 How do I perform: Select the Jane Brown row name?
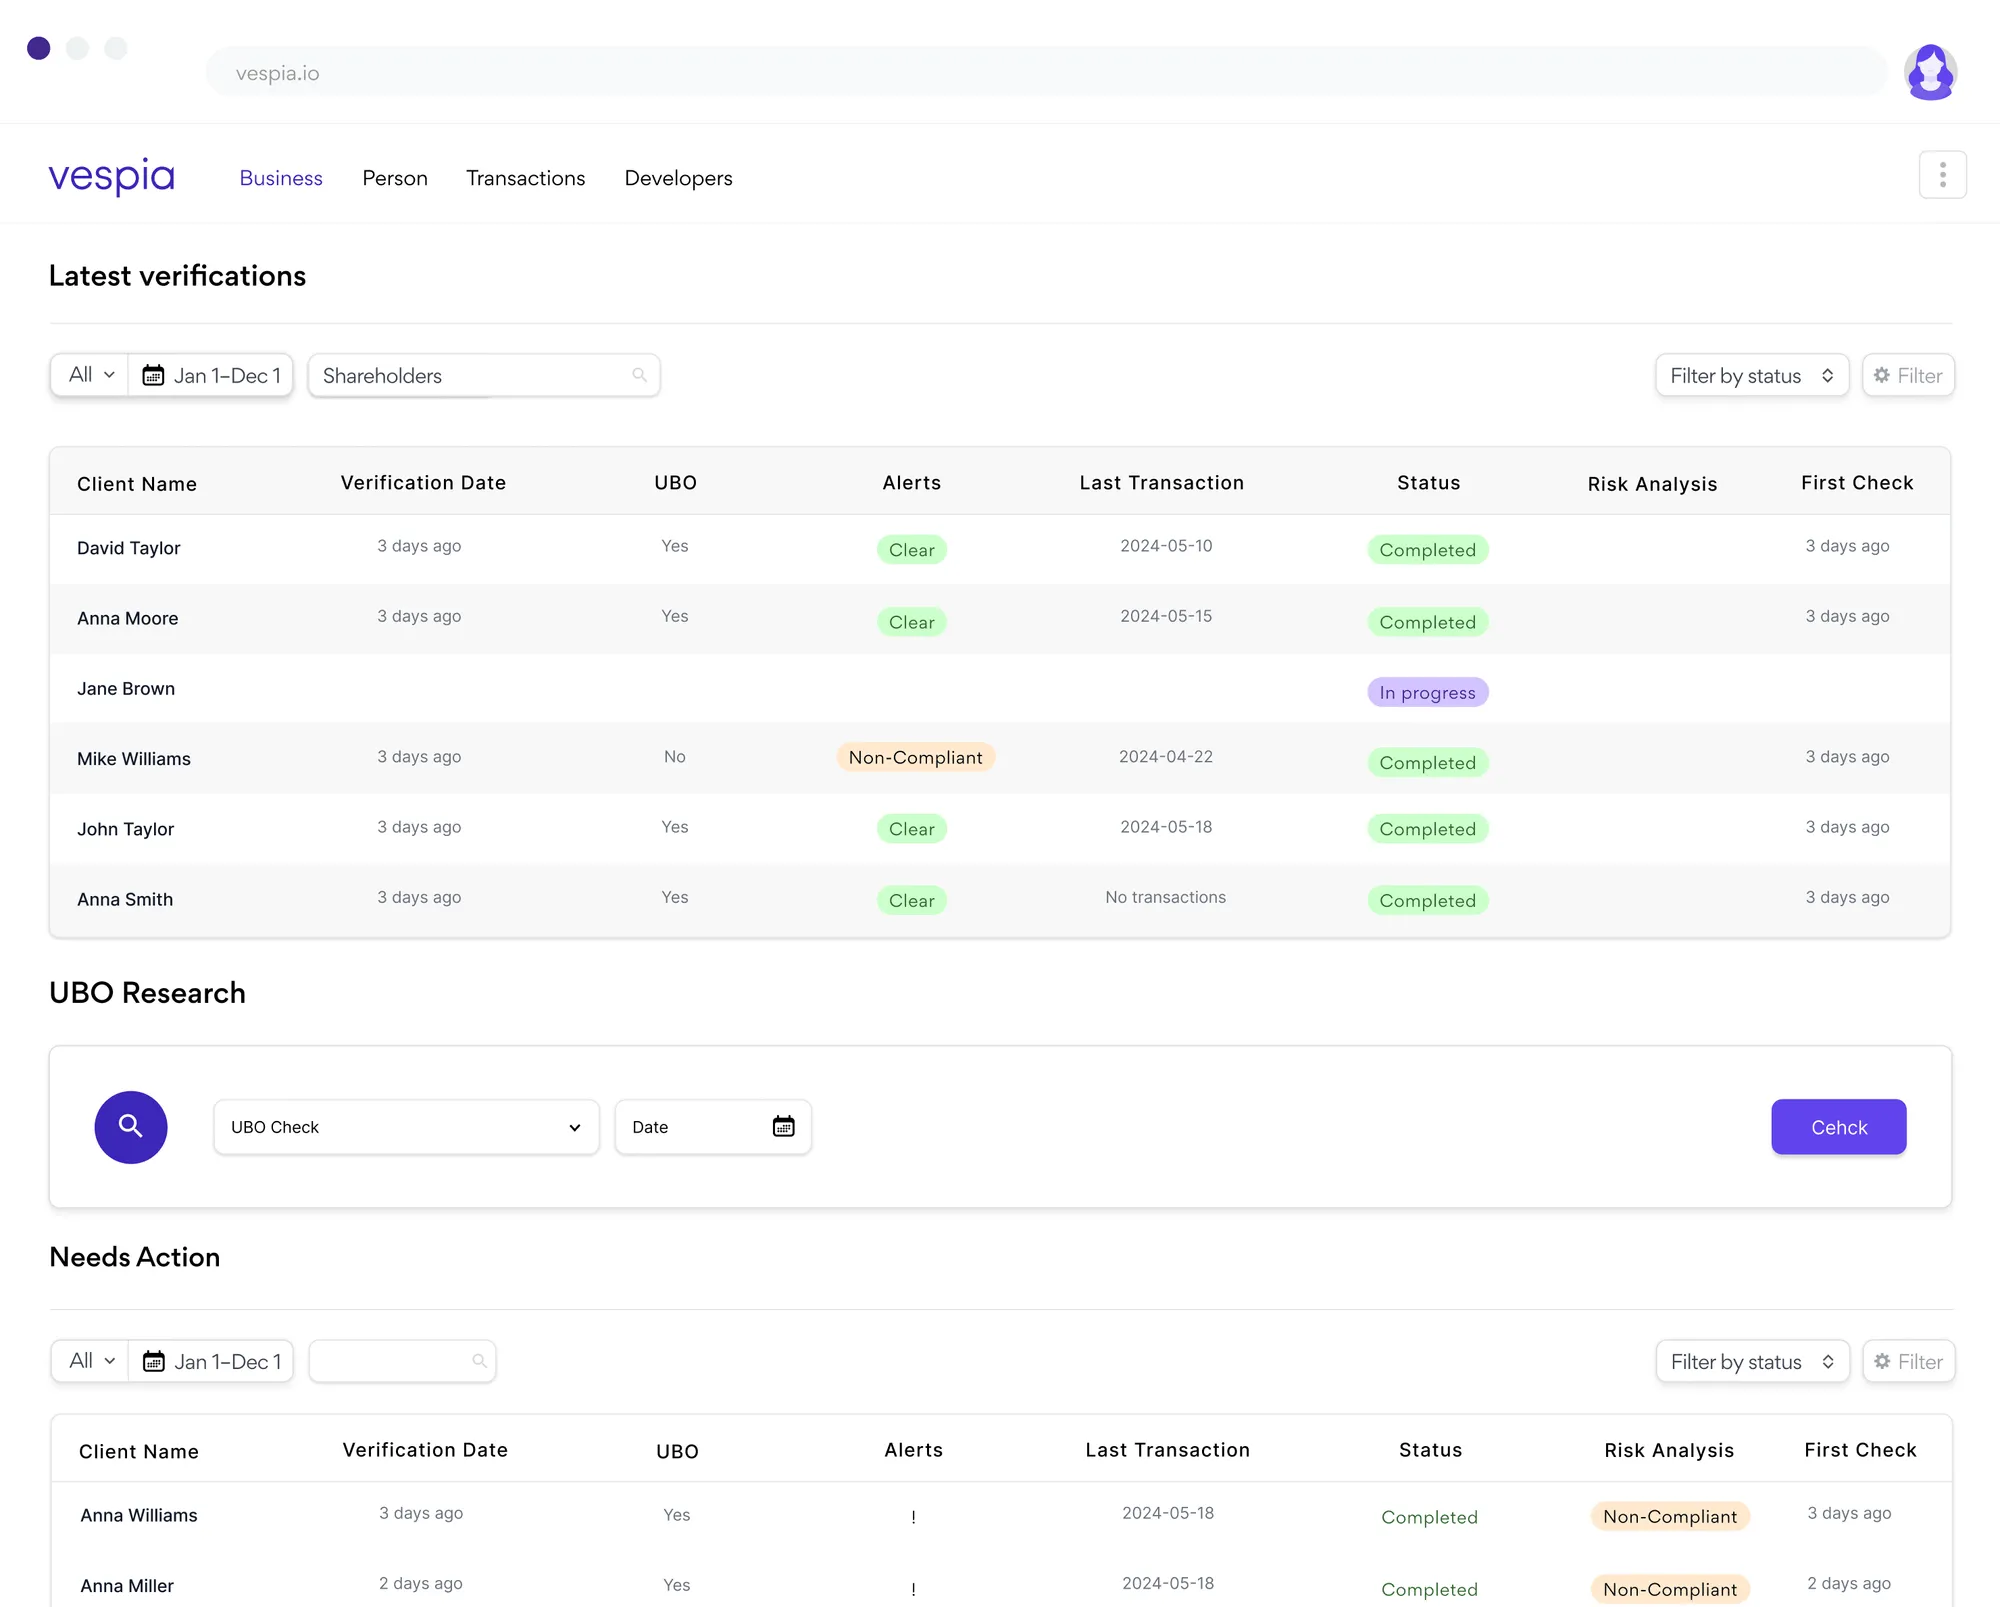[126, 688]
